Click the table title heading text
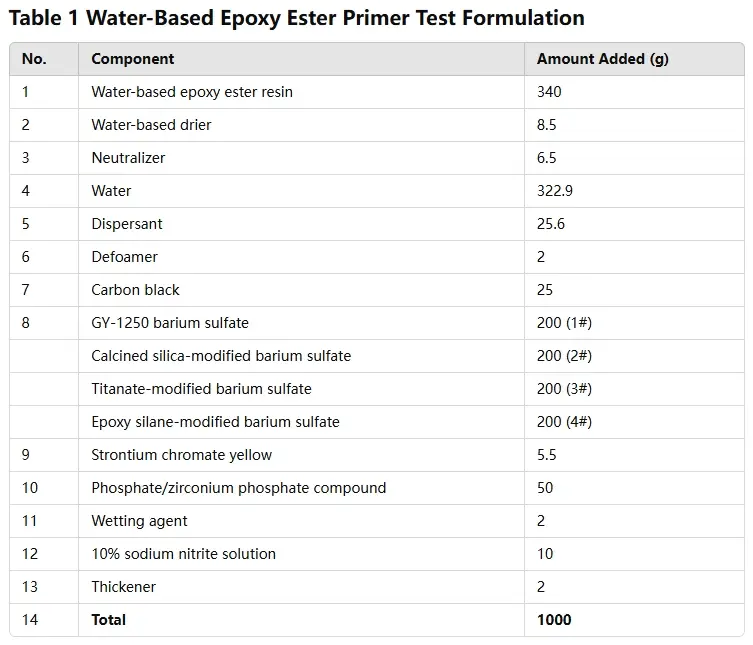 coord(296,18)
